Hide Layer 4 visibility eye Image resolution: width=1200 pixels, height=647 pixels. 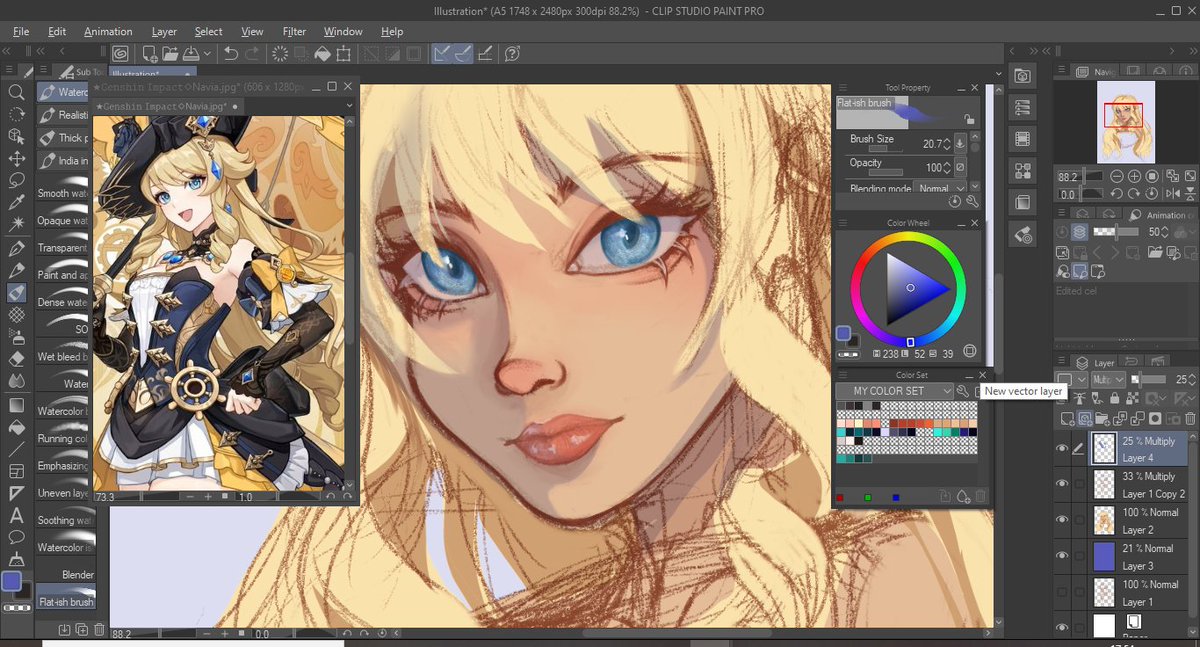[x=1062, y=449]
